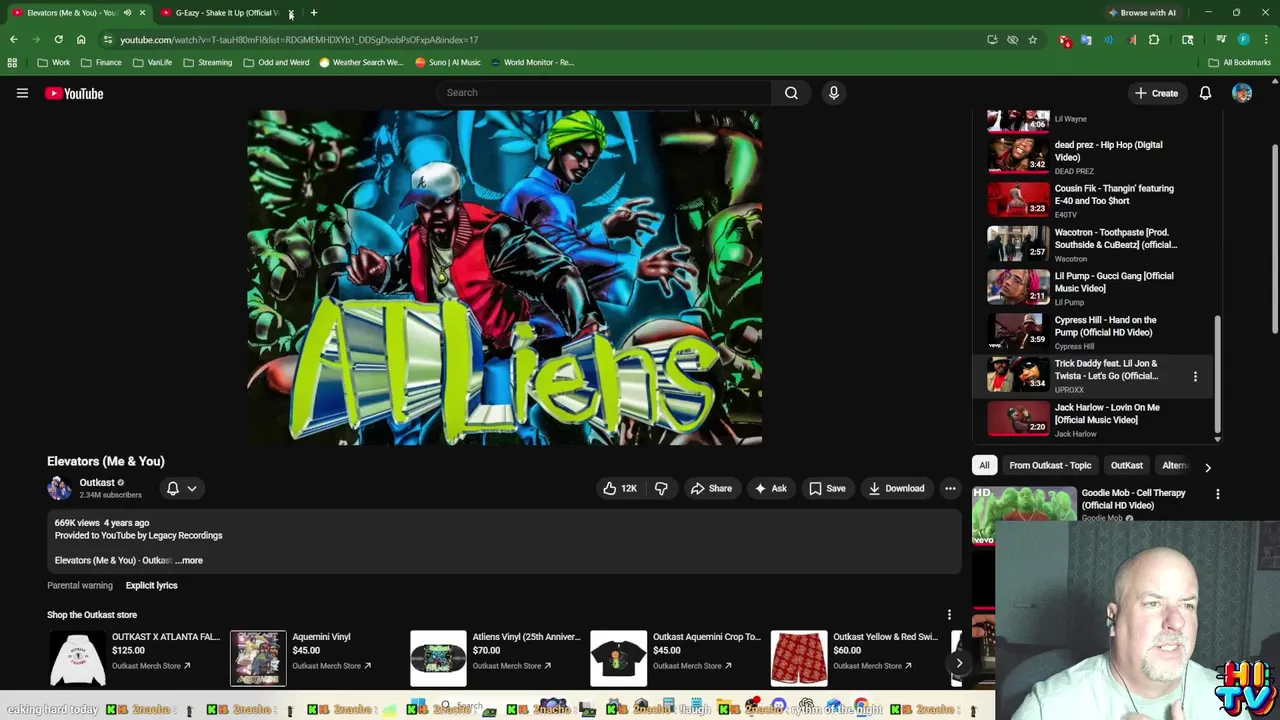Viewport: 1280px width, 720px height.
Task: Click the Create button
Action: [1155, 93]
